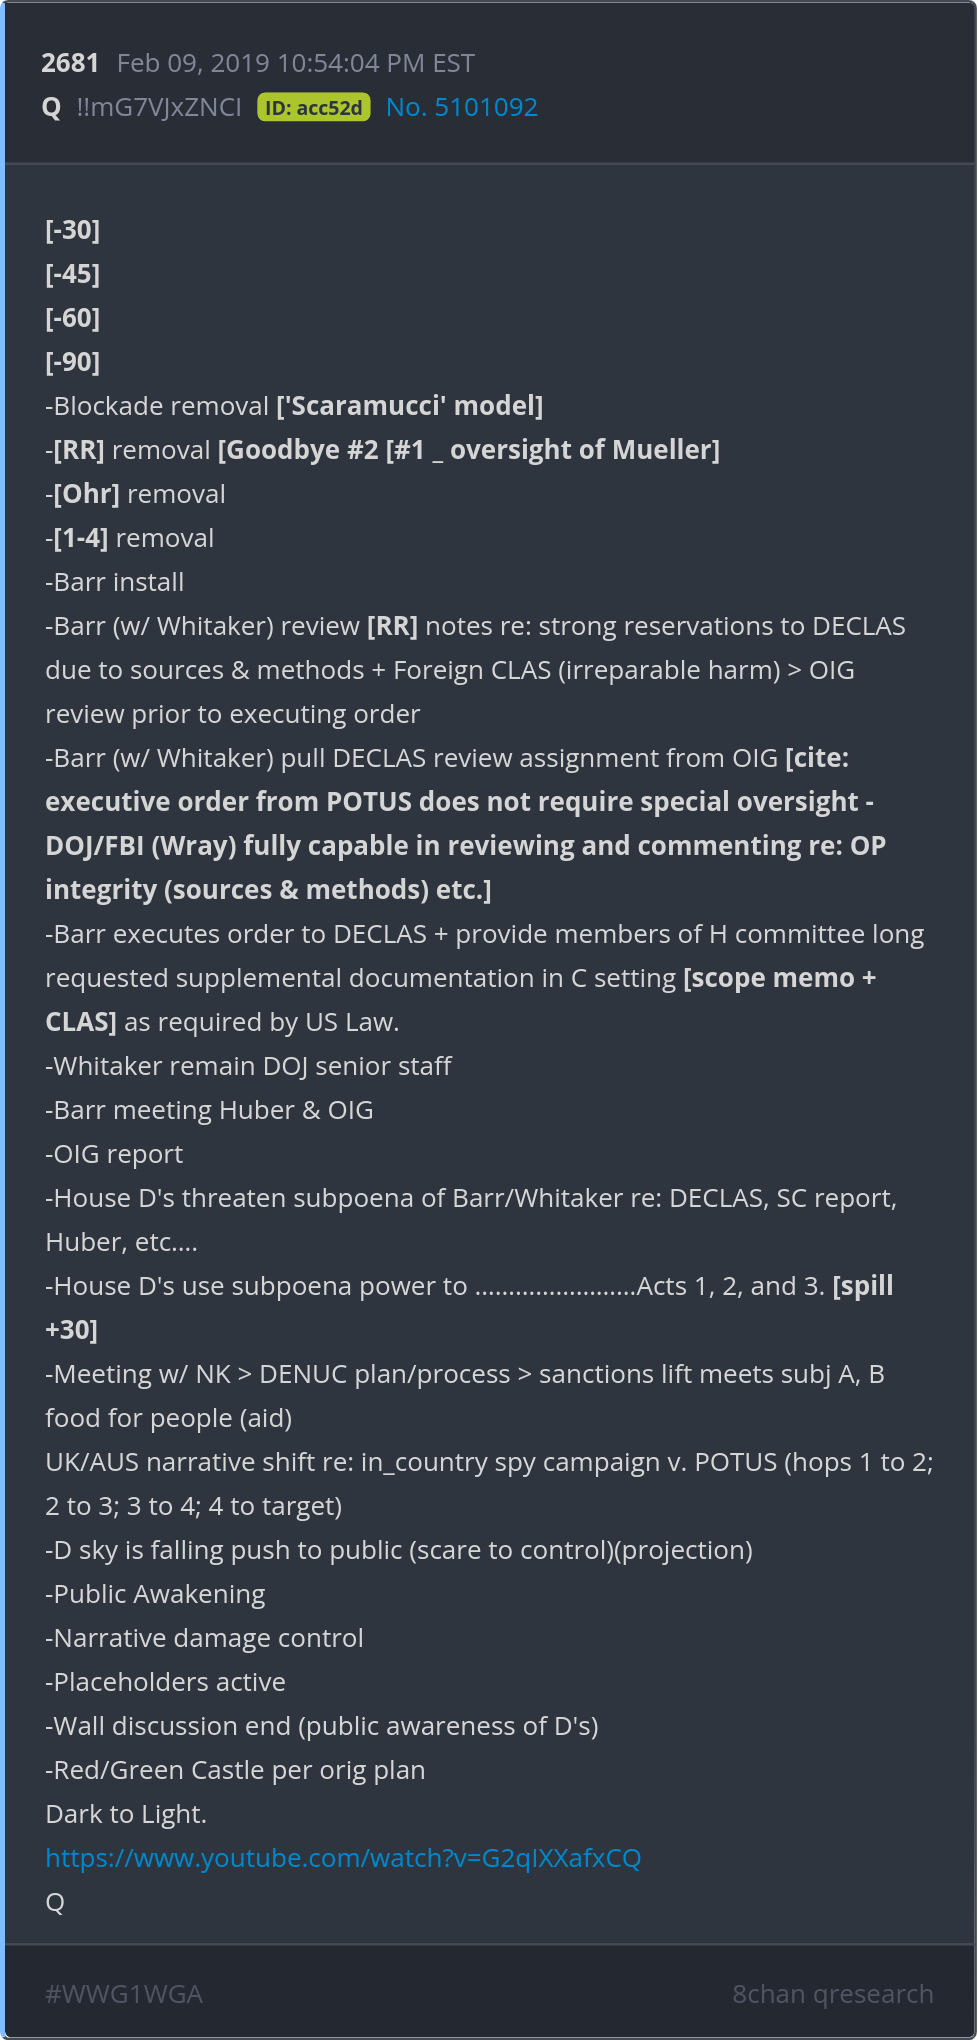Click the 8chan qresearch board label
978x2040 pixels.
832,1994
